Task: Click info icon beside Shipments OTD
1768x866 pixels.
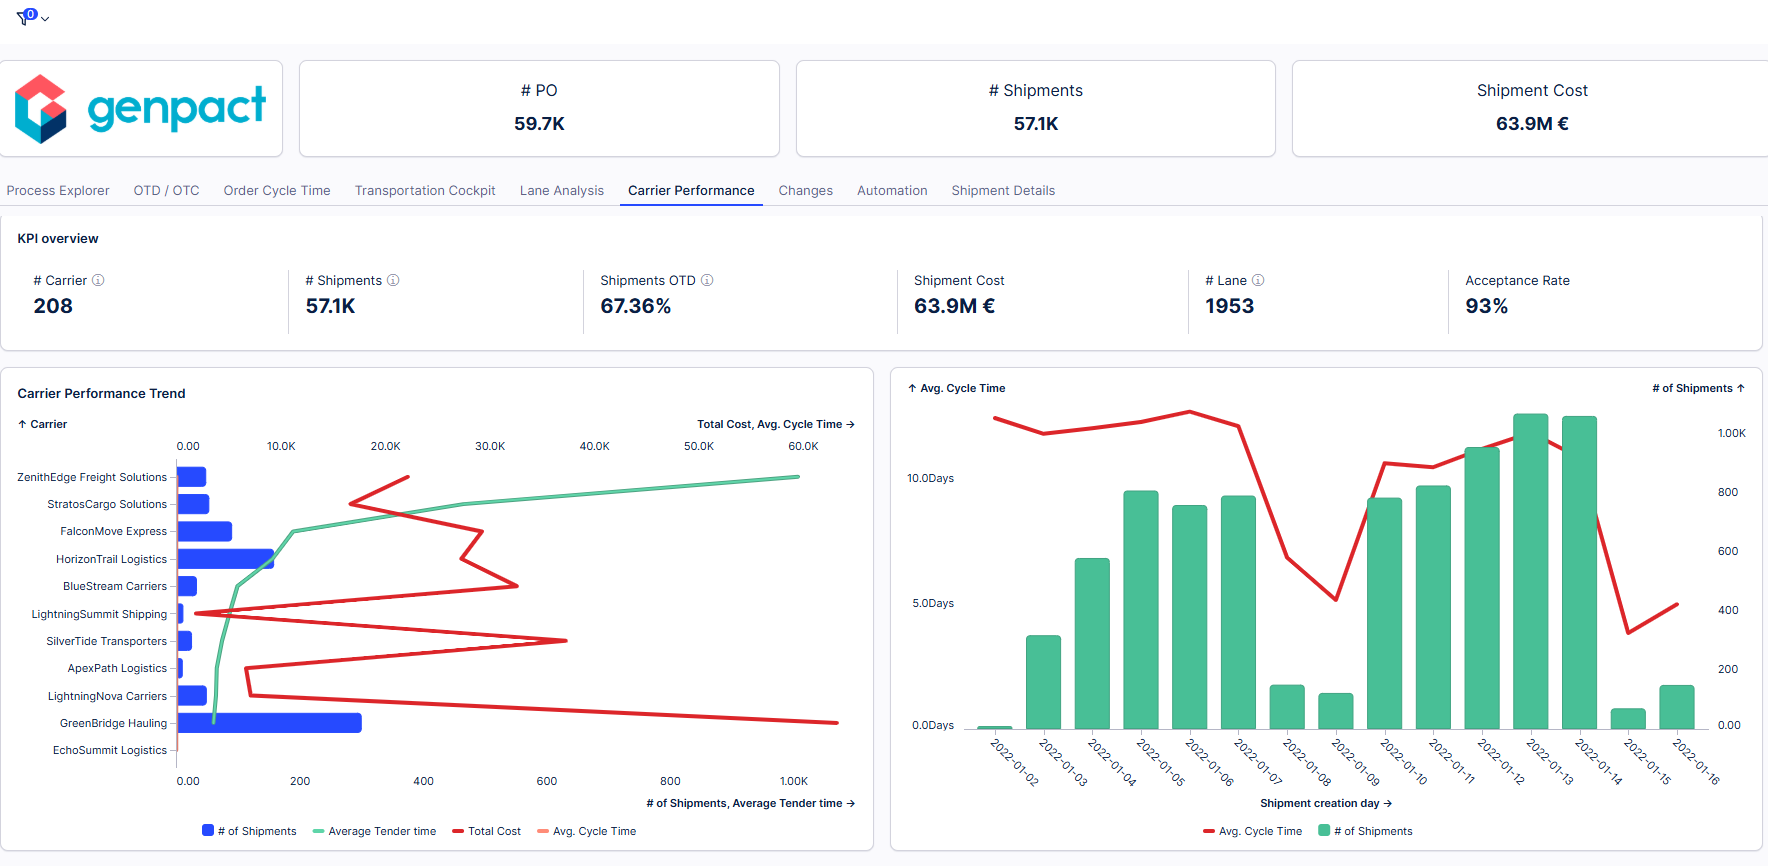Action: pyautogui.click(x=707, y=281)
